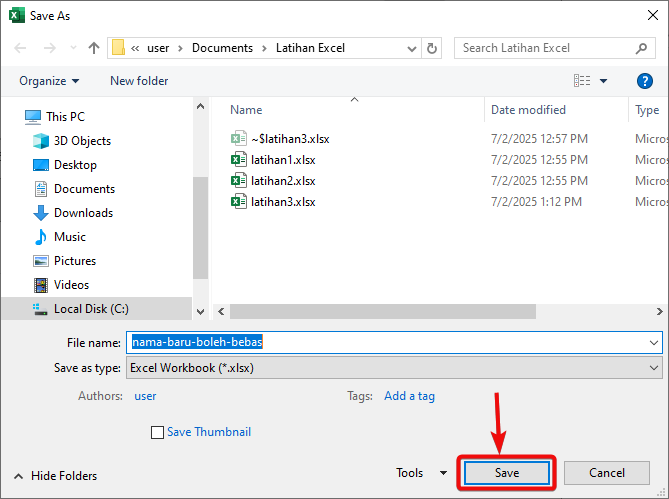Click the search magnifier icon
This screenshot has width=669, height=499.
click(641, 48)
